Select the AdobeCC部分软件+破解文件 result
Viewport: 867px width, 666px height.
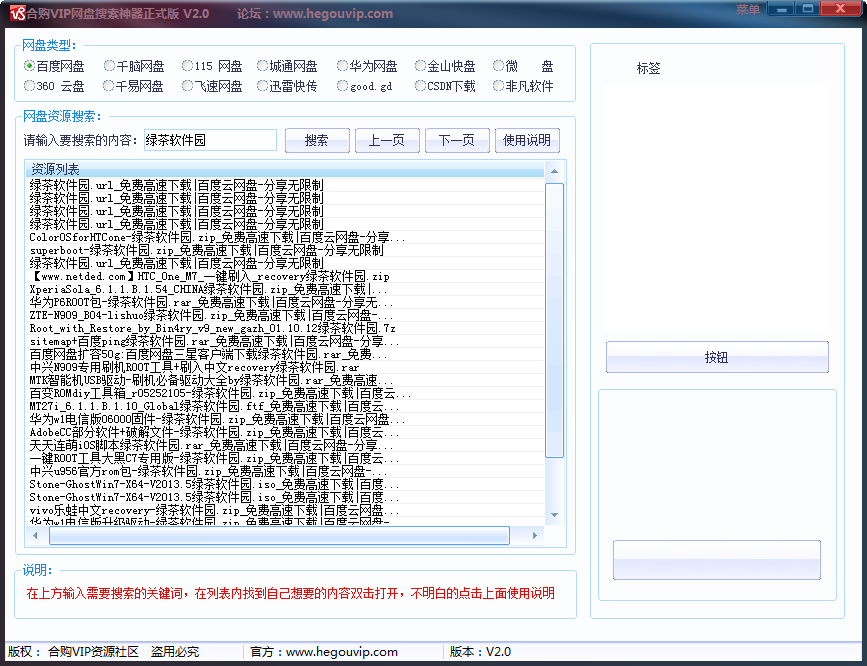click(x=285, y=433)
